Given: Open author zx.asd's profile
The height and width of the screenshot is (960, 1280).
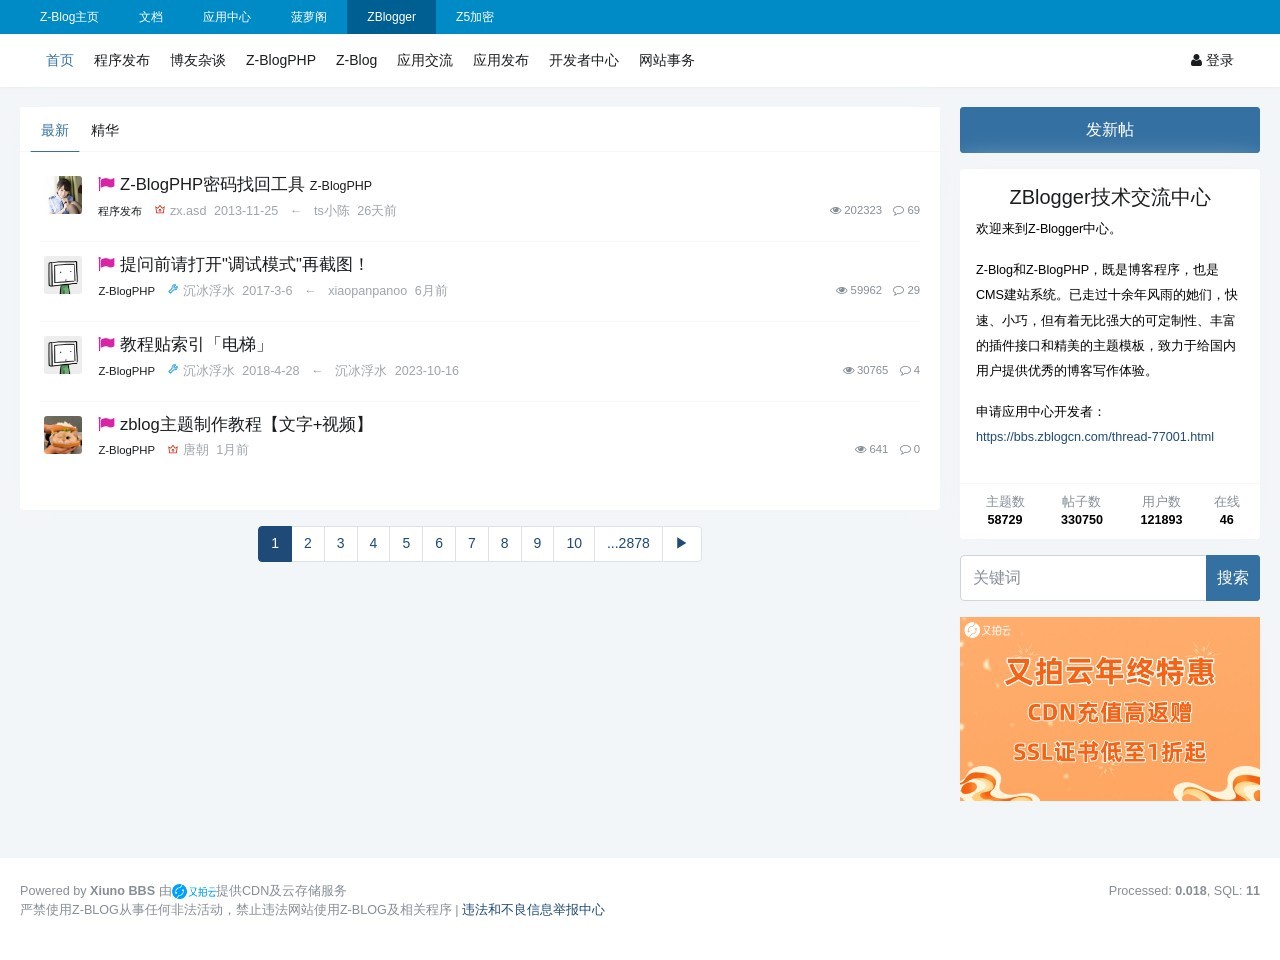Looking at the screenshot, I should [x=188, y=210].
